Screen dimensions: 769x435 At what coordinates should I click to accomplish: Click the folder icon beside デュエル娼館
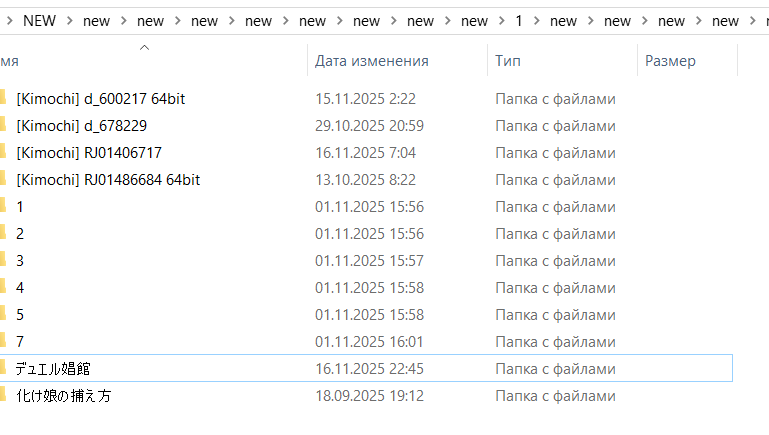(3, 368)
